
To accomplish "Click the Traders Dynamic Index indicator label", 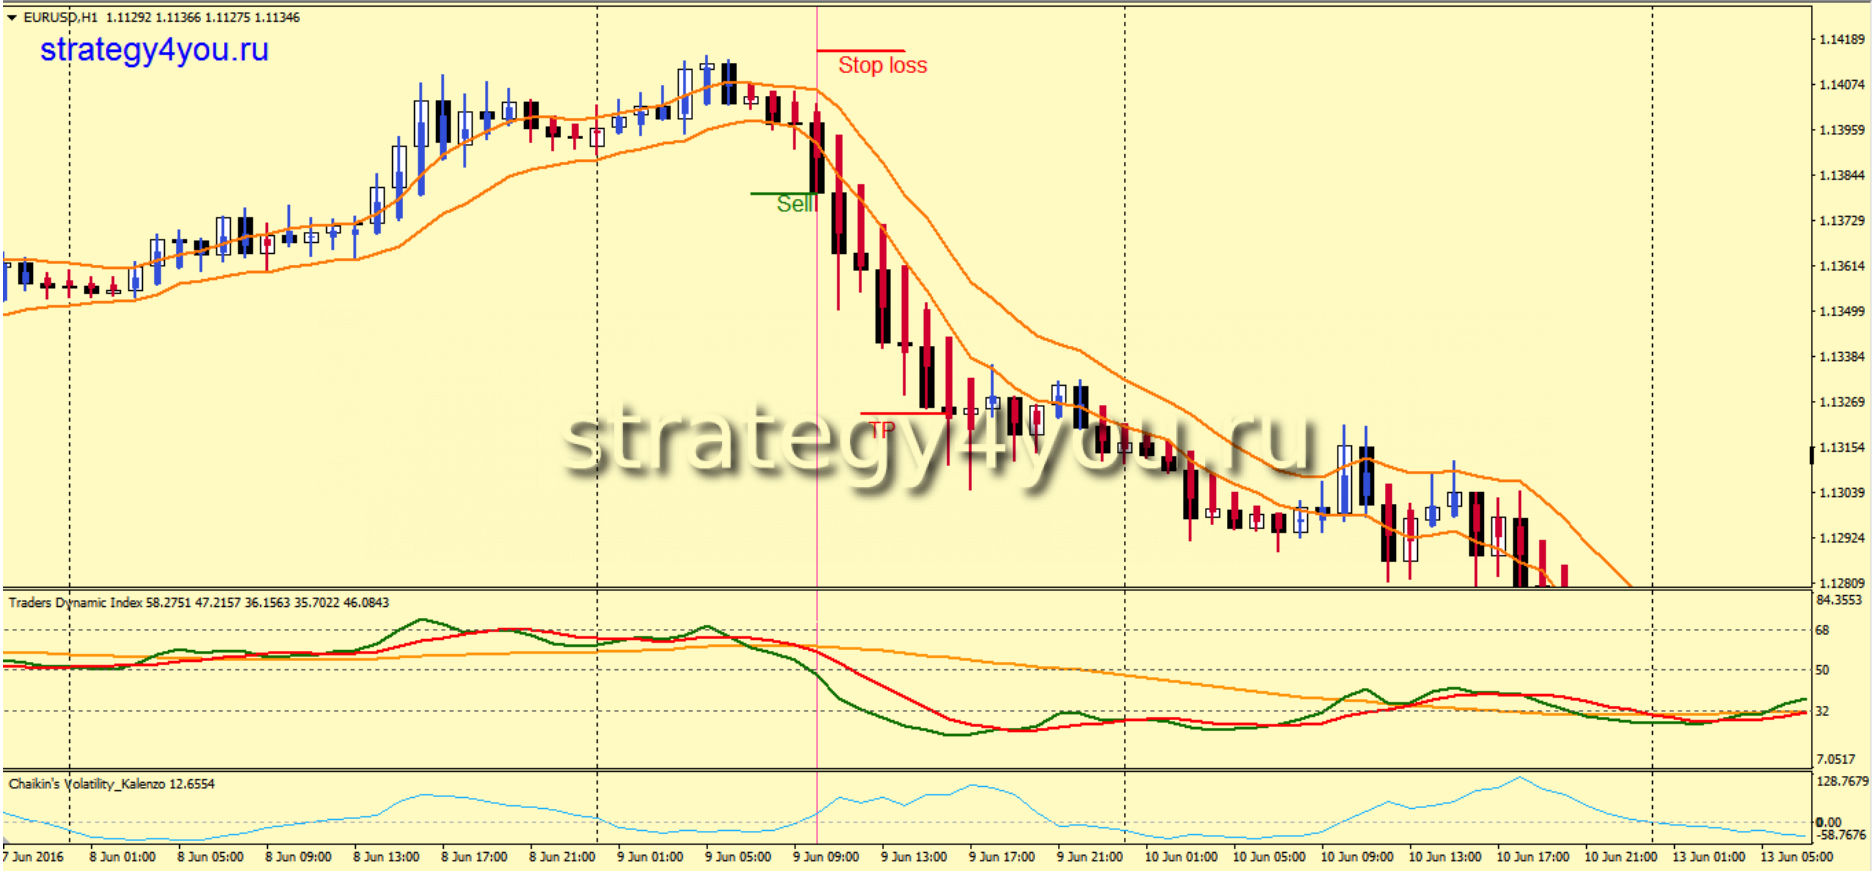I will pyautogui.click(x=76, y=602).
